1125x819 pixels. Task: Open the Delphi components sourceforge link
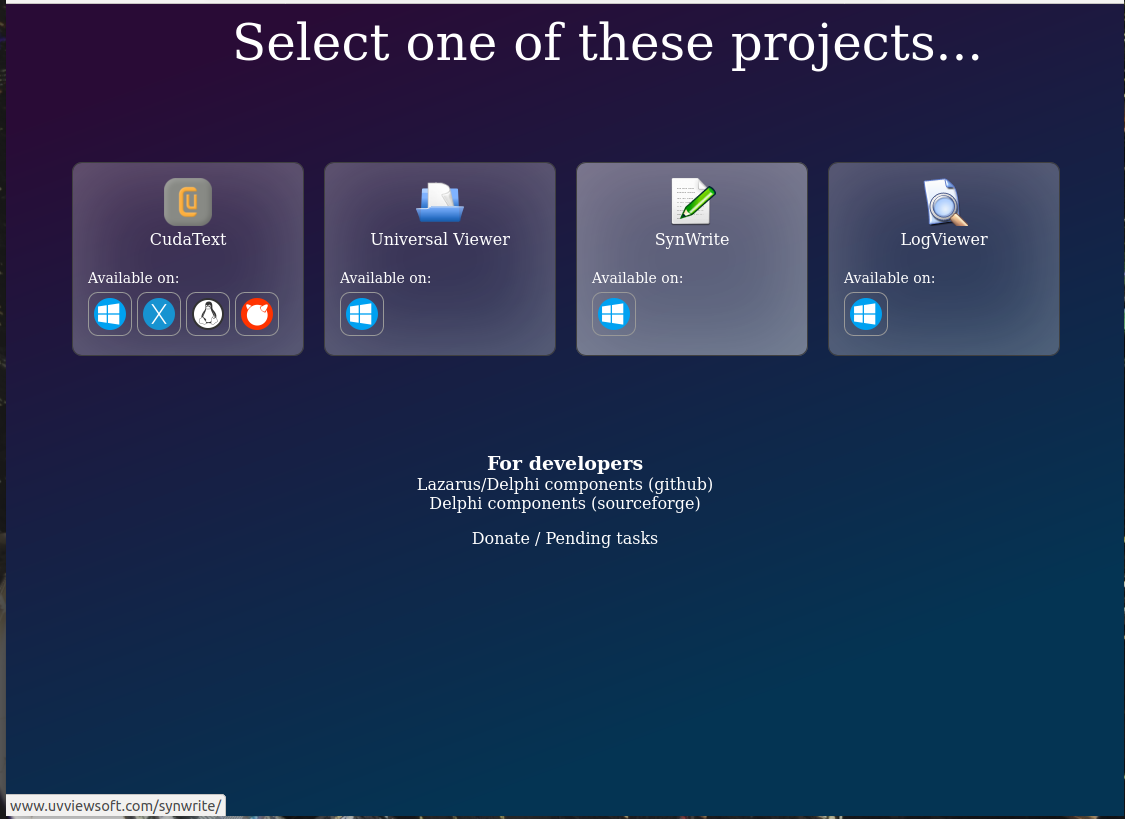(x=565, y=503)
